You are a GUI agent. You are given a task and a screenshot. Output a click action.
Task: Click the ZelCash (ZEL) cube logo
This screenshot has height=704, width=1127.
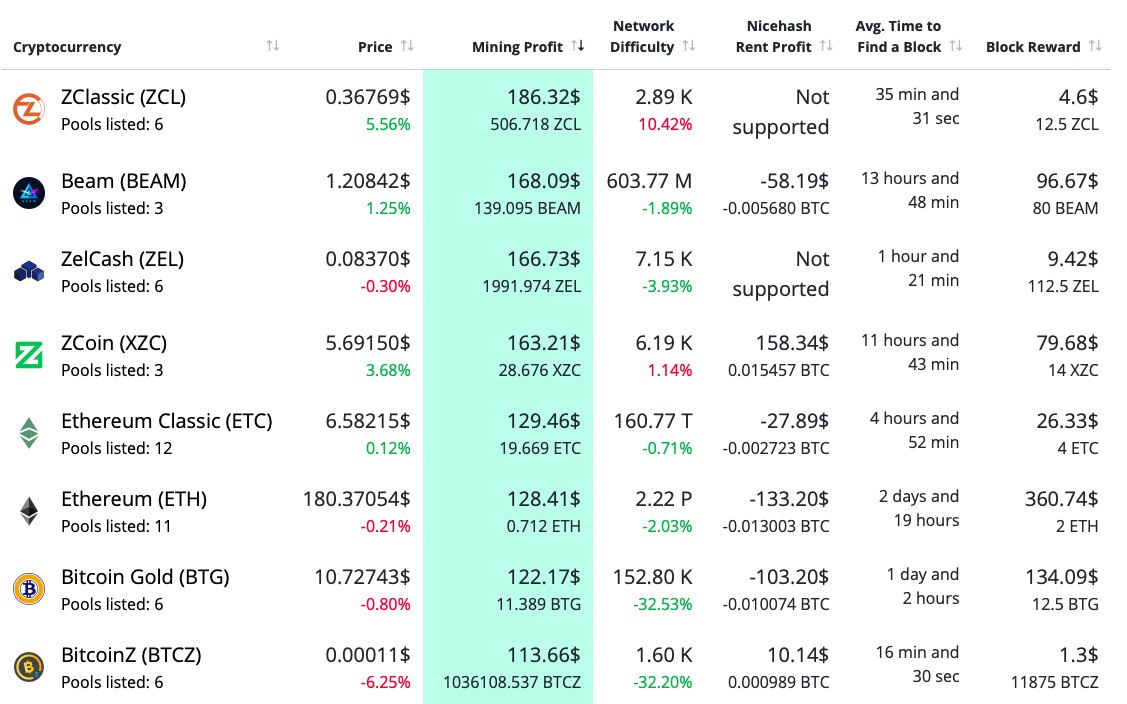pyautogui.click(x=29, y=272)
